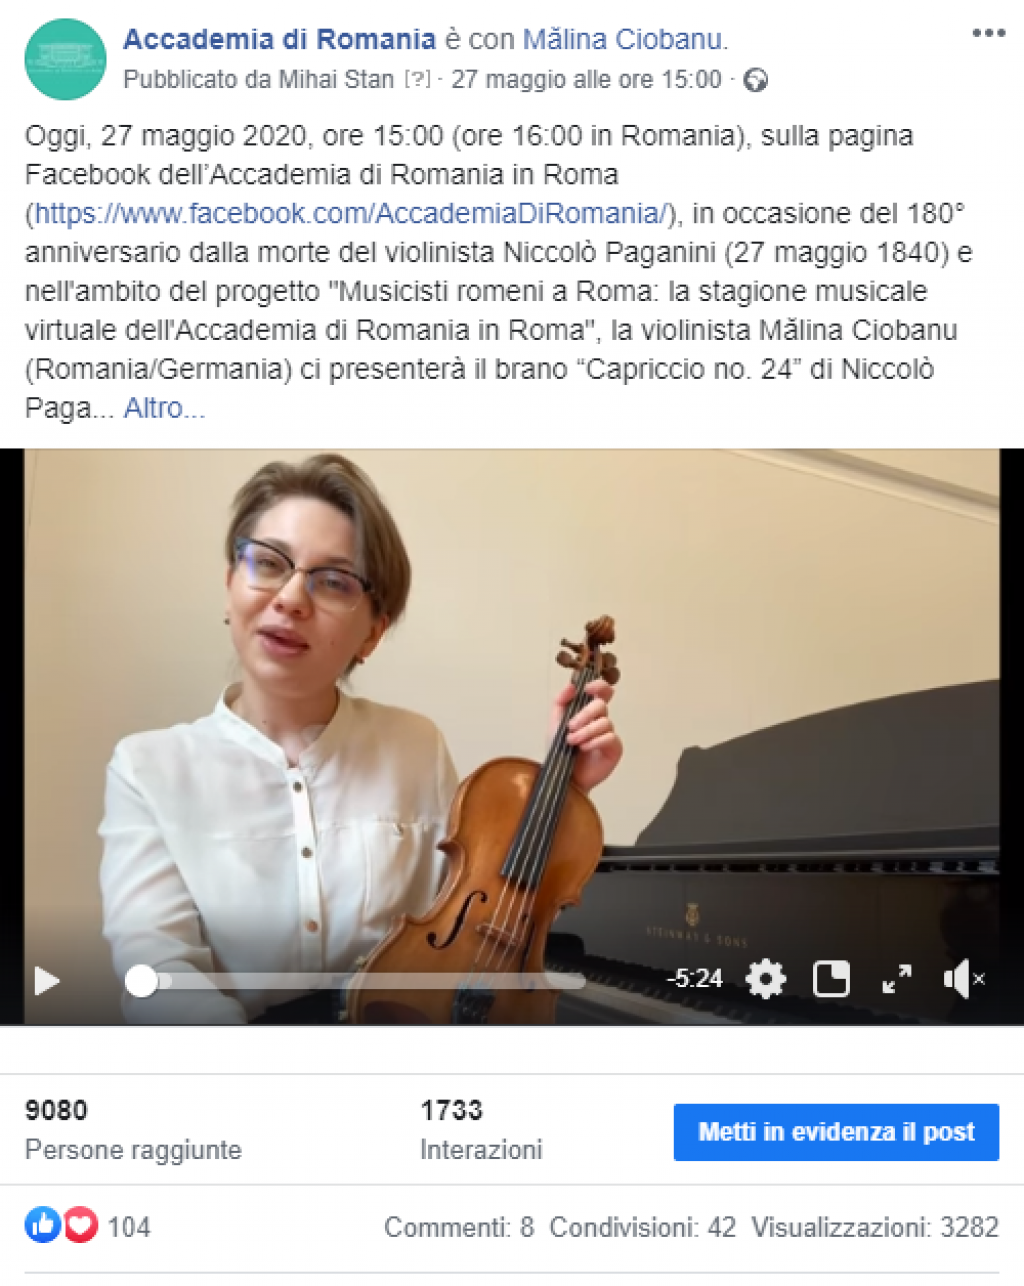Click the public globe privacy icon
The width and height of the screenshot is (1024, 1286).
(x=756, y=80)
